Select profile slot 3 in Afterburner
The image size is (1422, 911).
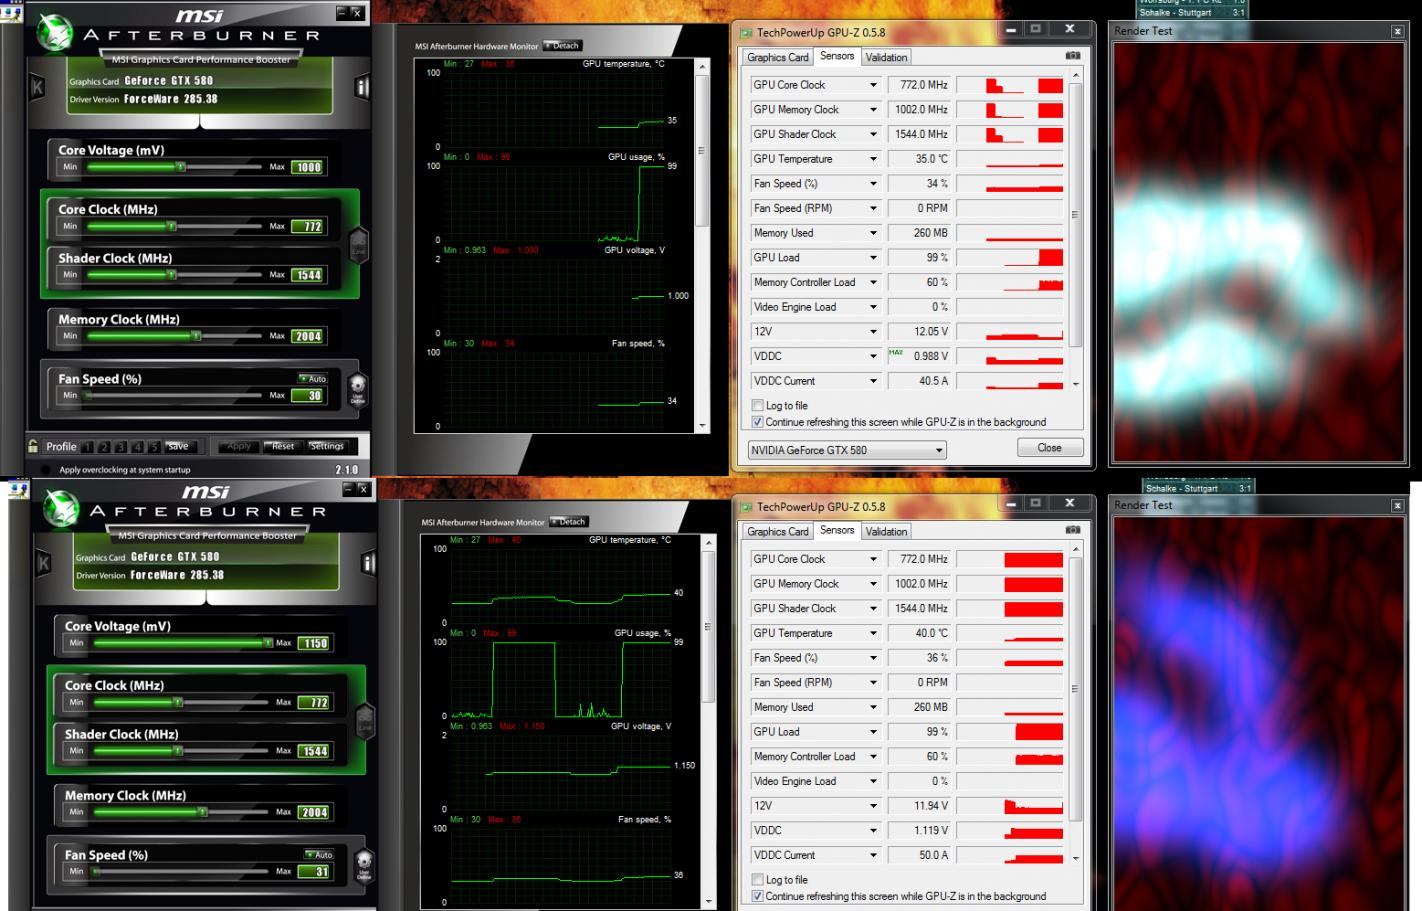(x=121, y=447)
